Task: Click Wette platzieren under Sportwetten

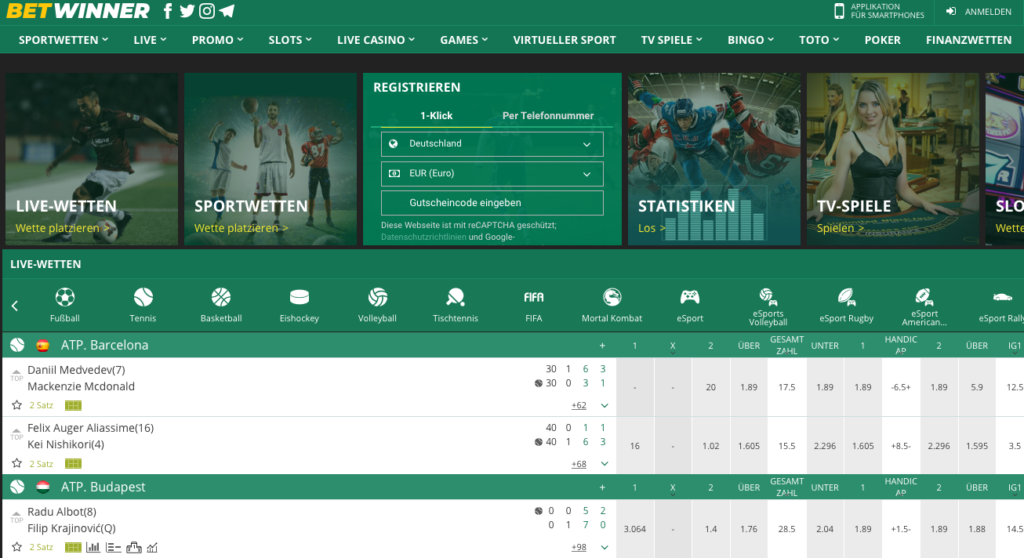Action: [x=240, y=228]
